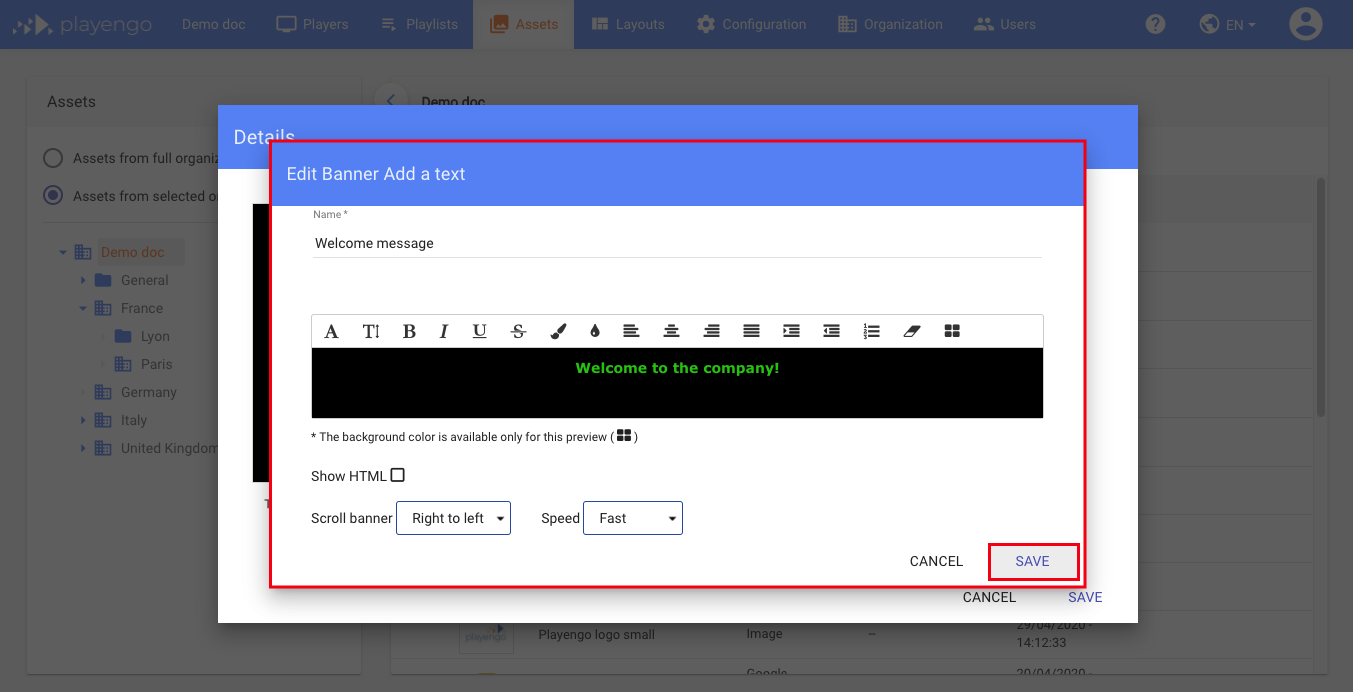The image size is (1353, 692).
Task: Select Assets from full organization radio
Action: coord(53,158)
